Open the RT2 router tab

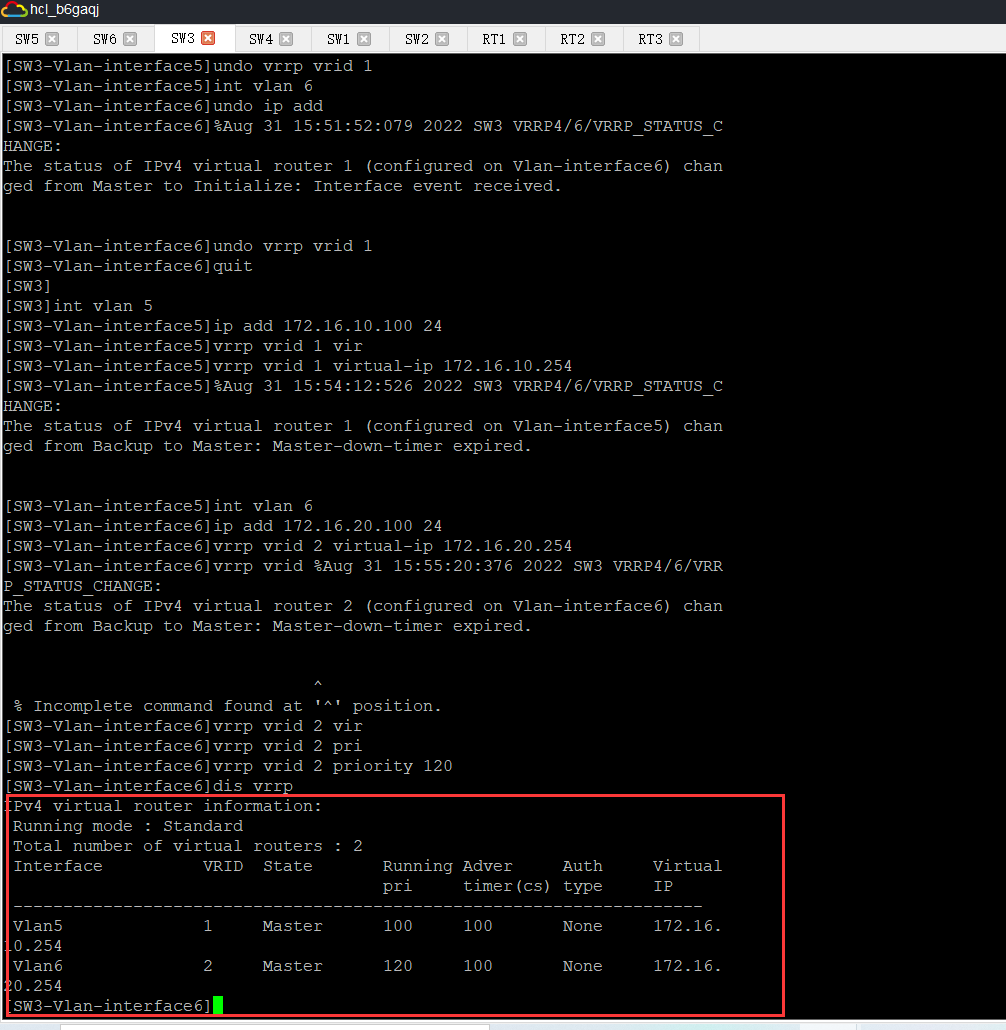pyautogui.click(x=572, y=39)
